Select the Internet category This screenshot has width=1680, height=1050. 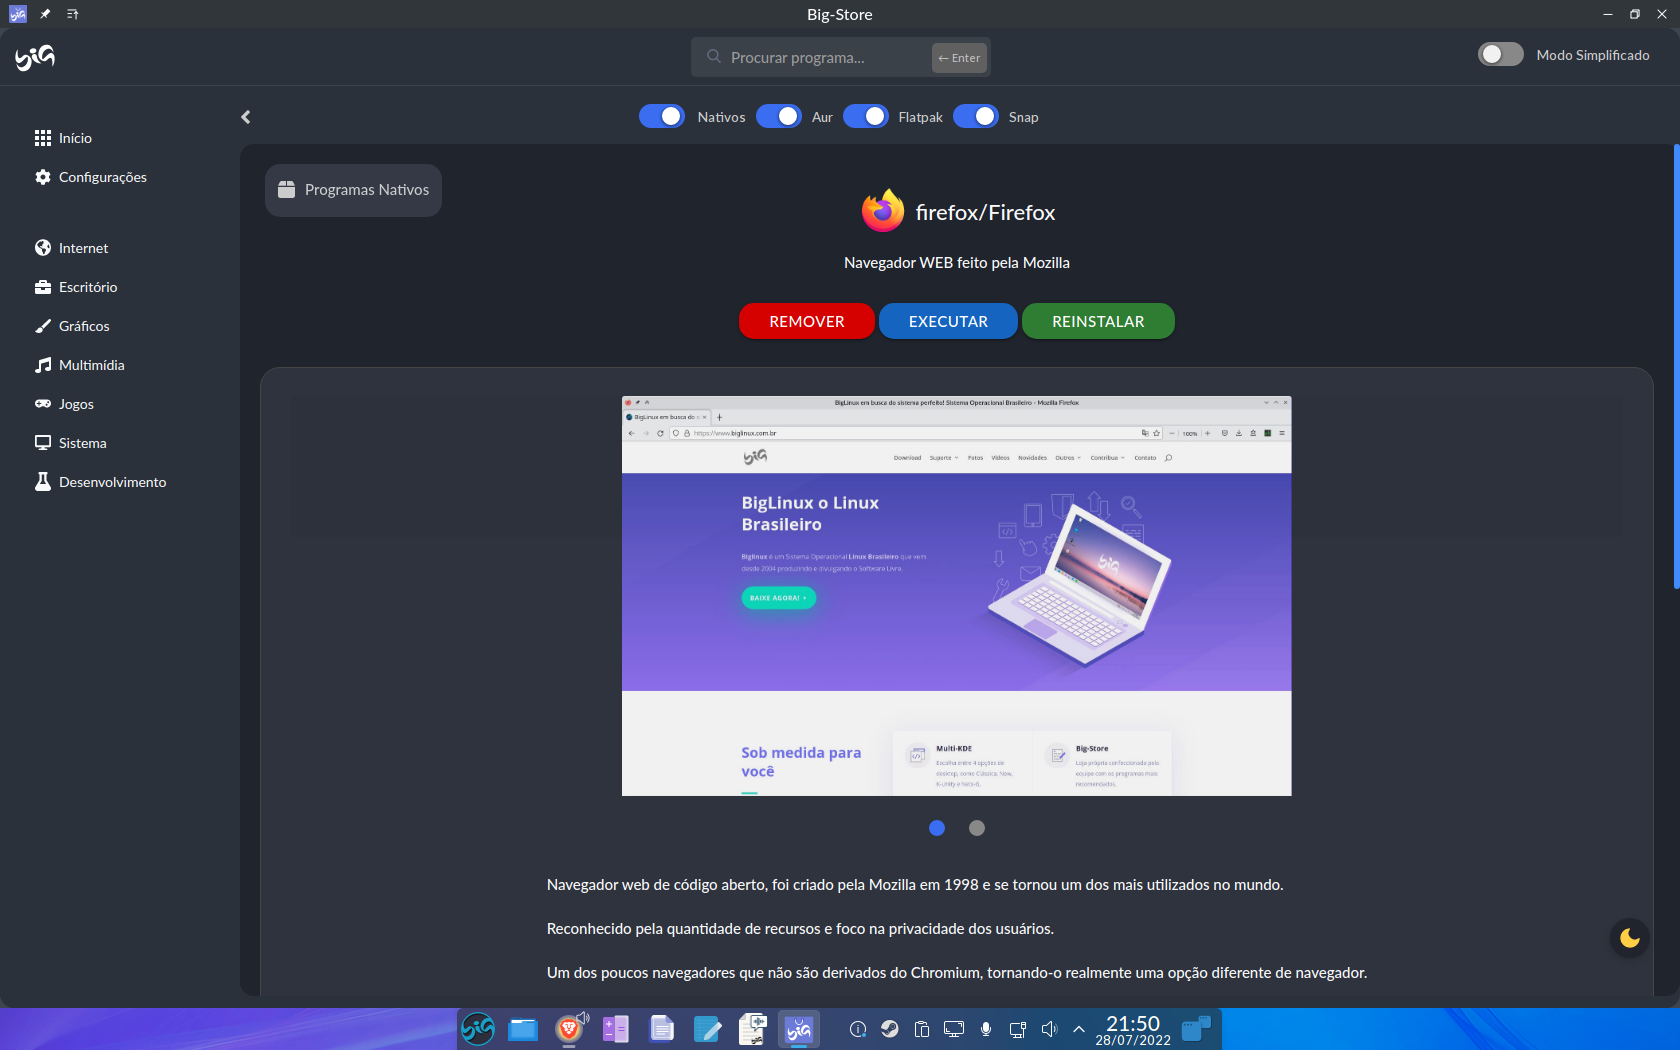pyautogui.click(x=71, y=248)
